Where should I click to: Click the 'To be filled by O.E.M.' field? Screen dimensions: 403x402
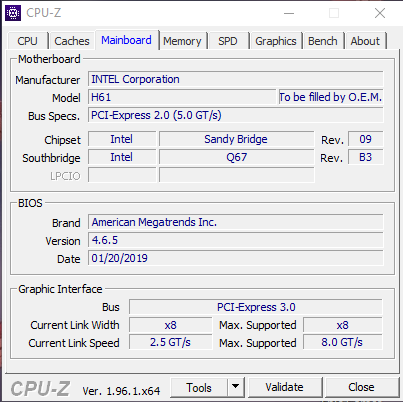(x=331, y=97)
